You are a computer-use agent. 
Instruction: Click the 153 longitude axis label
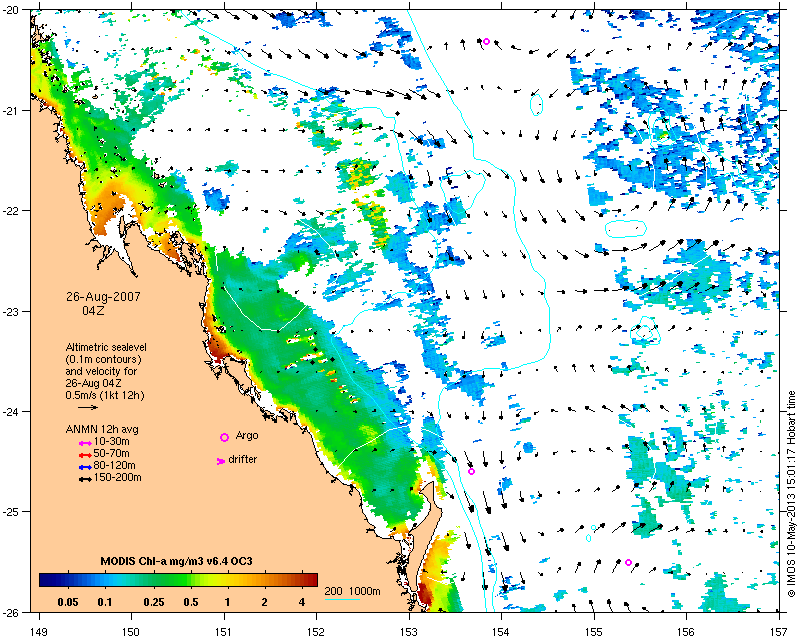pyautogui.click(x=409, y=632)
